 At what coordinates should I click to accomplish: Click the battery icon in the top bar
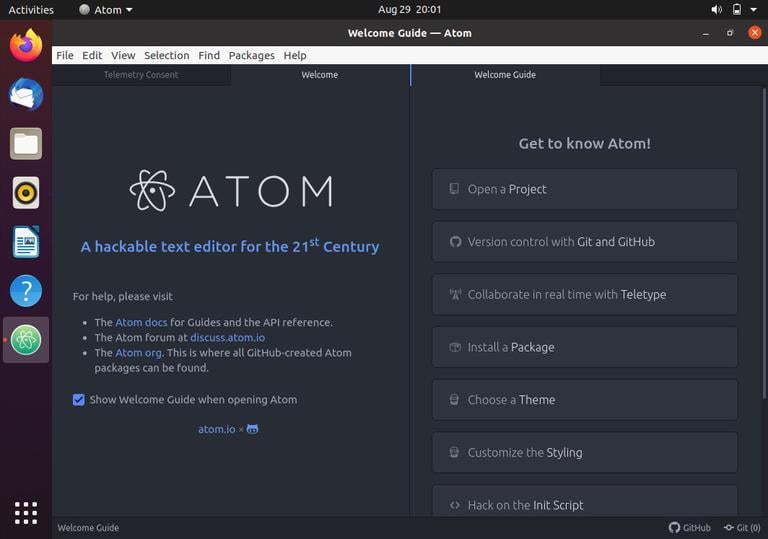(737, 9)
